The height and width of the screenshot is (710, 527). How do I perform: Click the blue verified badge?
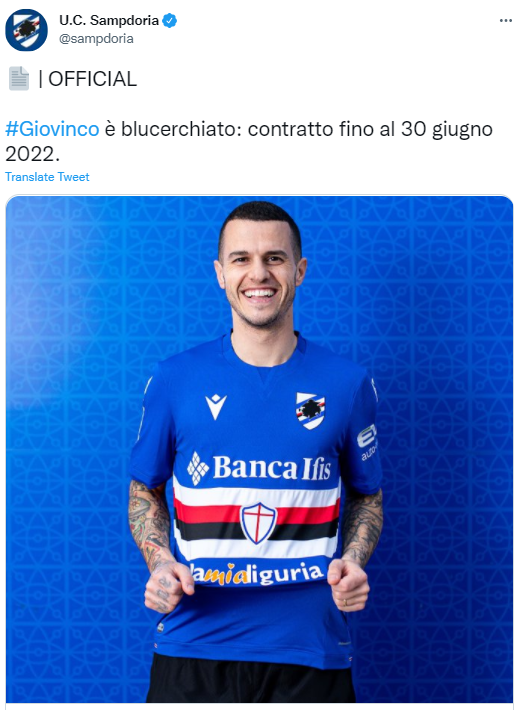(x=170, y=20)
